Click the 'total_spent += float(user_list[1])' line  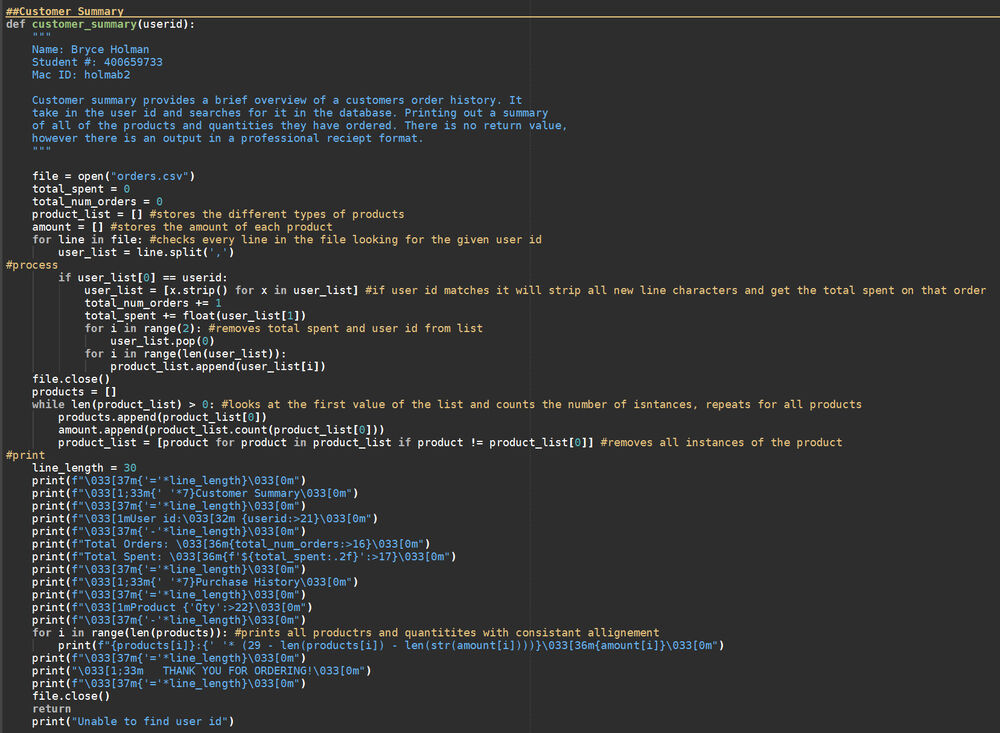click(x=195, y=316)
